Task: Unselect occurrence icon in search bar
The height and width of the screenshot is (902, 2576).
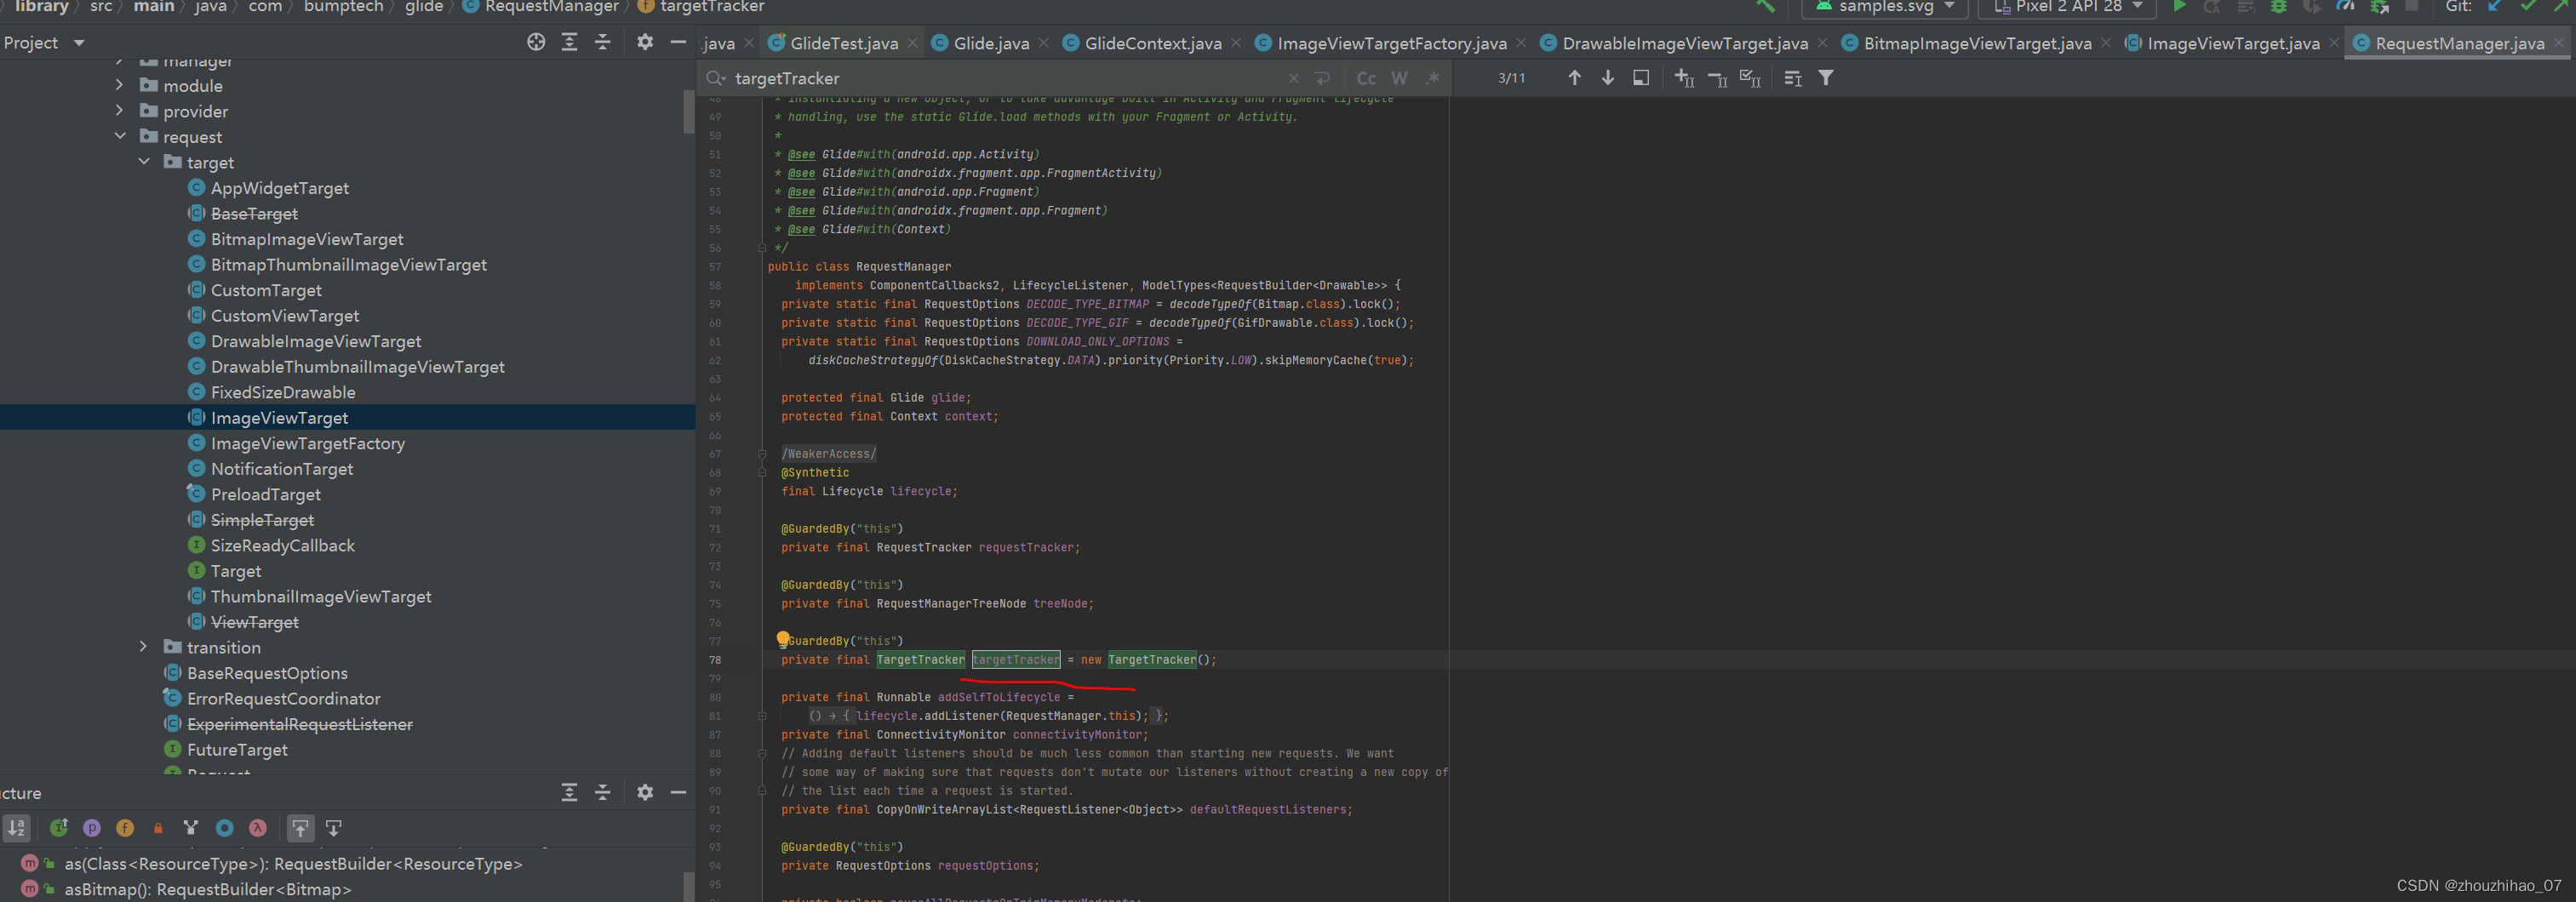Action: pyautogui.click(x=1717, y=78)
